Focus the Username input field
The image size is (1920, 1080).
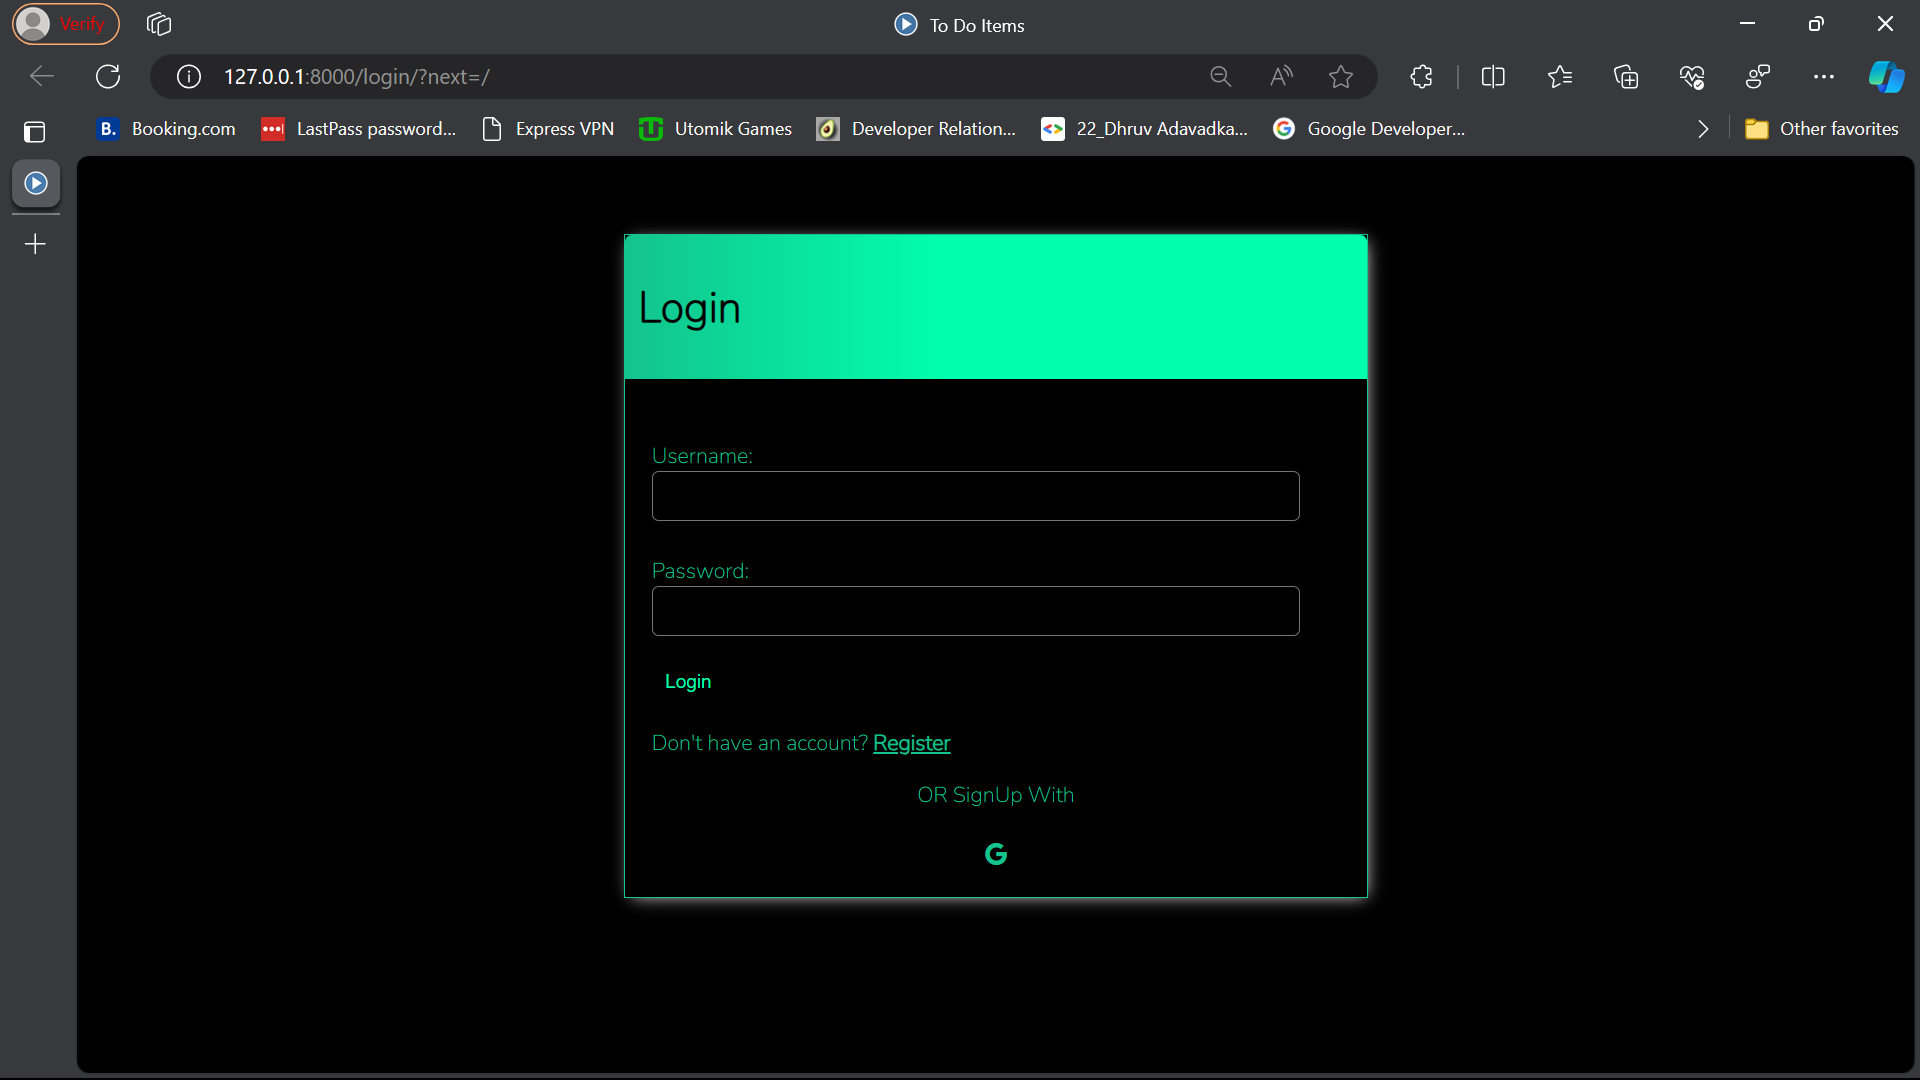point(976,496)
